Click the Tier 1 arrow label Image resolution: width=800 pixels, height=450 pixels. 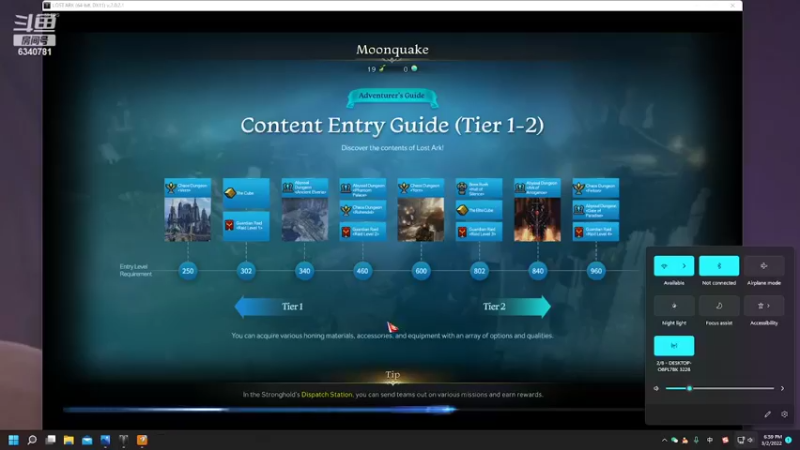292,307
